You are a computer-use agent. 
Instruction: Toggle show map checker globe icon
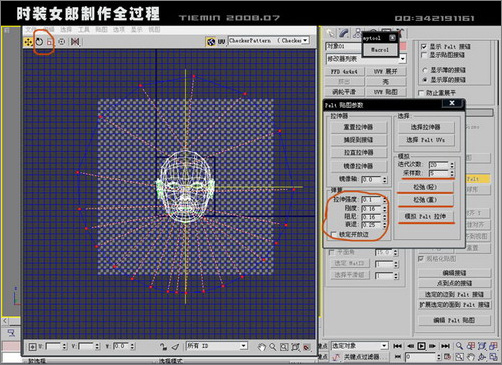211,42
